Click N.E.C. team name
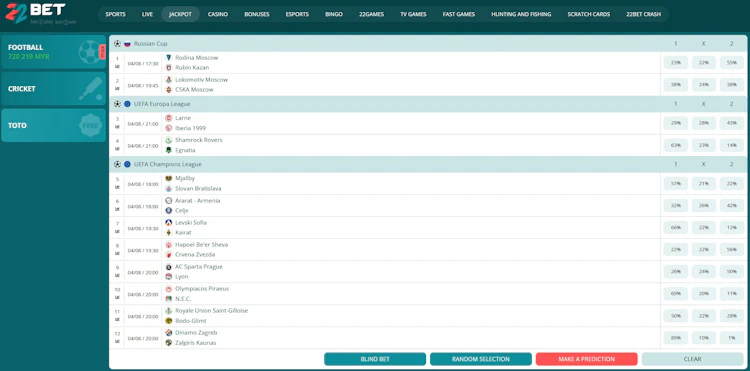 tap(183, 299)
